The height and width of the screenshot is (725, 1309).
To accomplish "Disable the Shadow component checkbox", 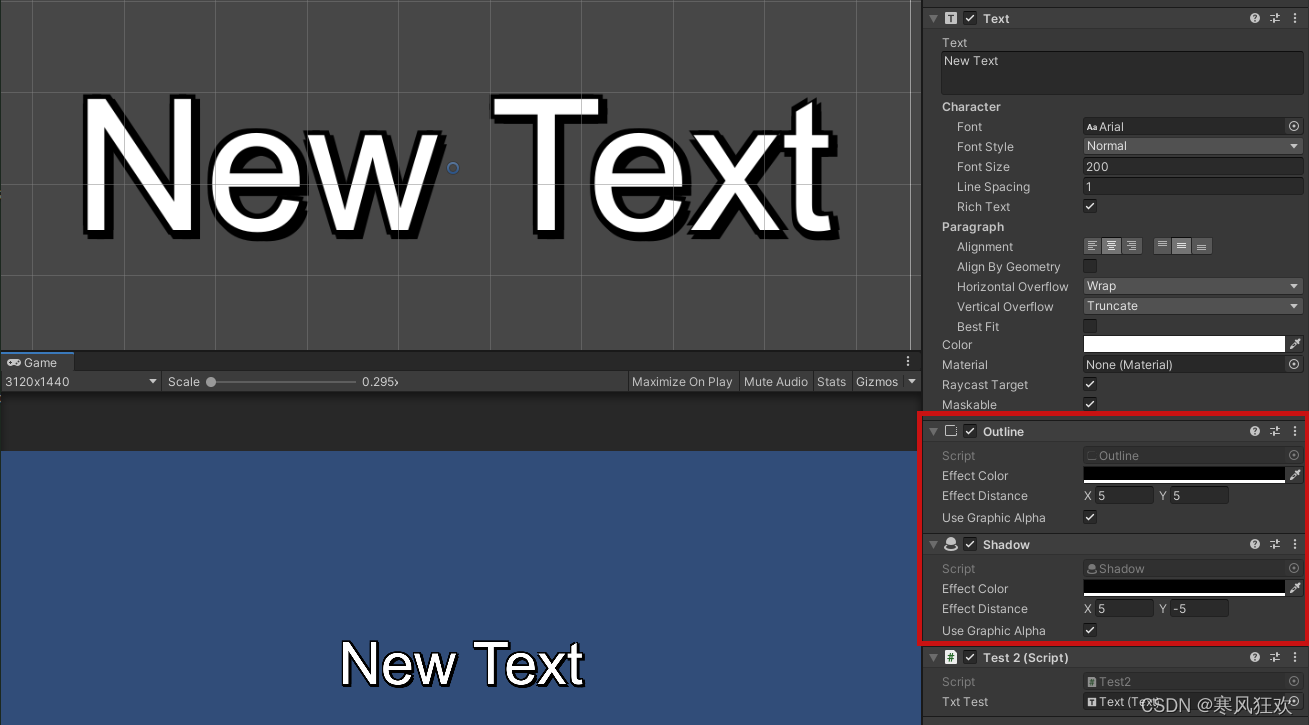I will [970, 544].
